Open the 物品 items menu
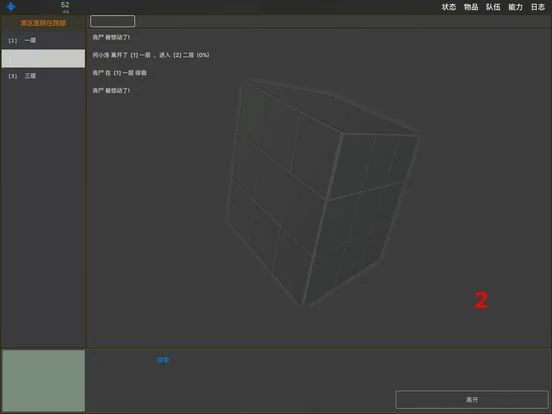This screenshot has height=414, width=552. coord(471,7)
